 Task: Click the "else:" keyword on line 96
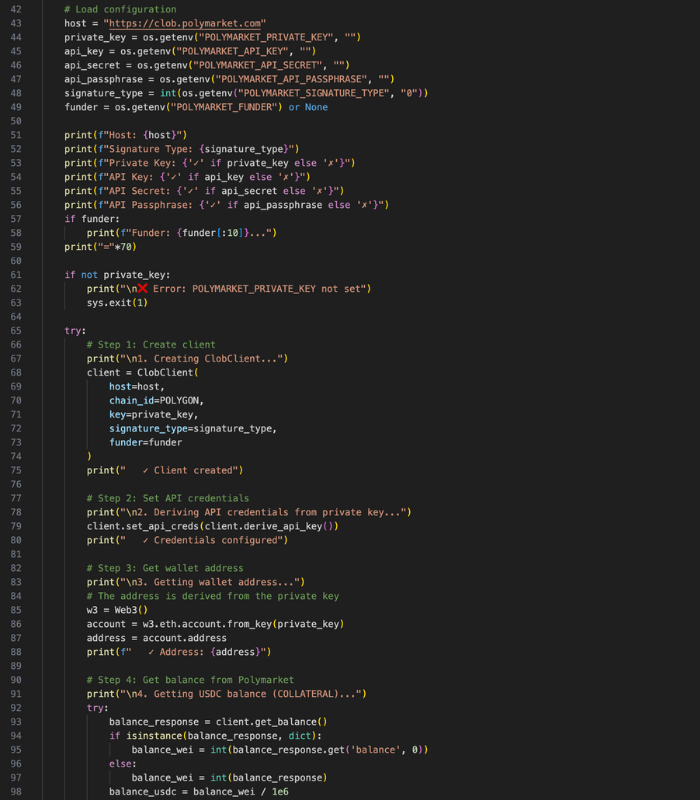122,764
